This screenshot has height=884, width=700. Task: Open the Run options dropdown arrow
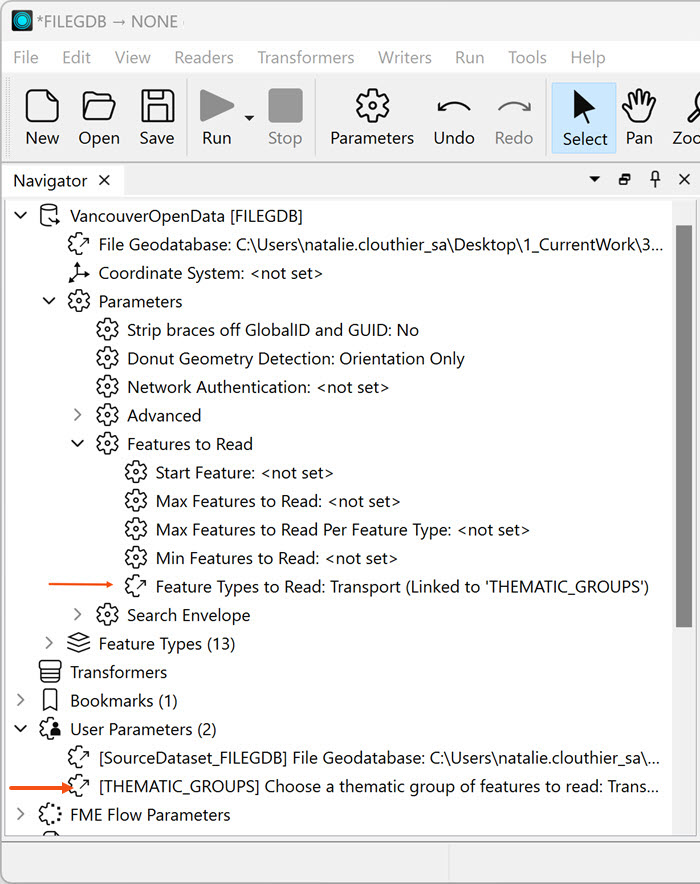[249, 118]
